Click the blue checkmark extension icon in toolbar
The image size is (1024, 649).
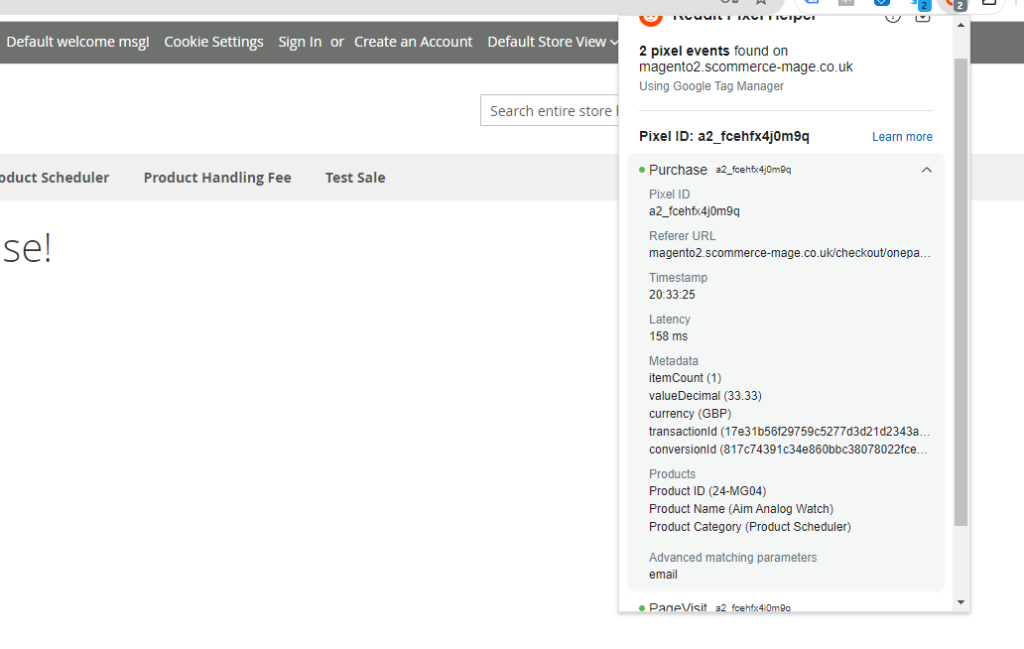pyautogui.click(x=882, y=4)
